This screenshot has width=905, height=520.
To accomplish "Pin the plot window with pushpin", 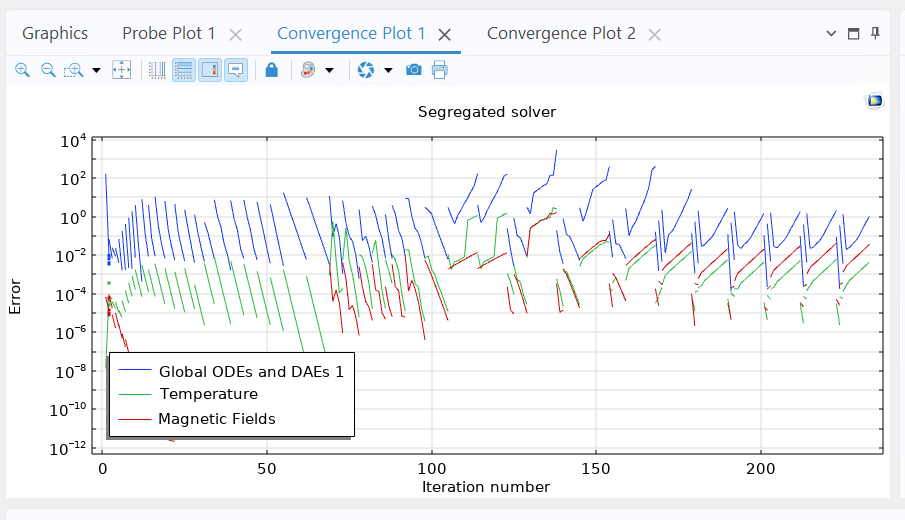I will (x=876, y=33).
